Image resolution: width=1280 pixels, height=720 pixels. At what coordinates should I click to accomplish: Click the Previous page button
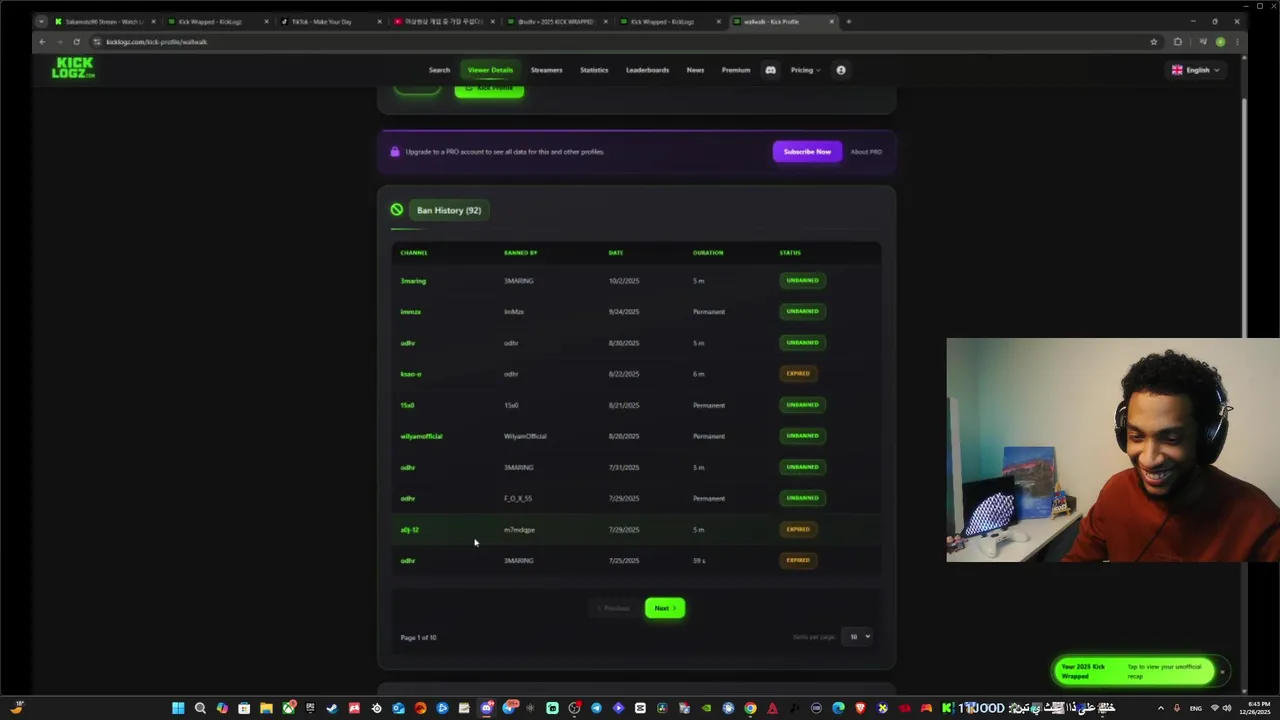[614, 608]
